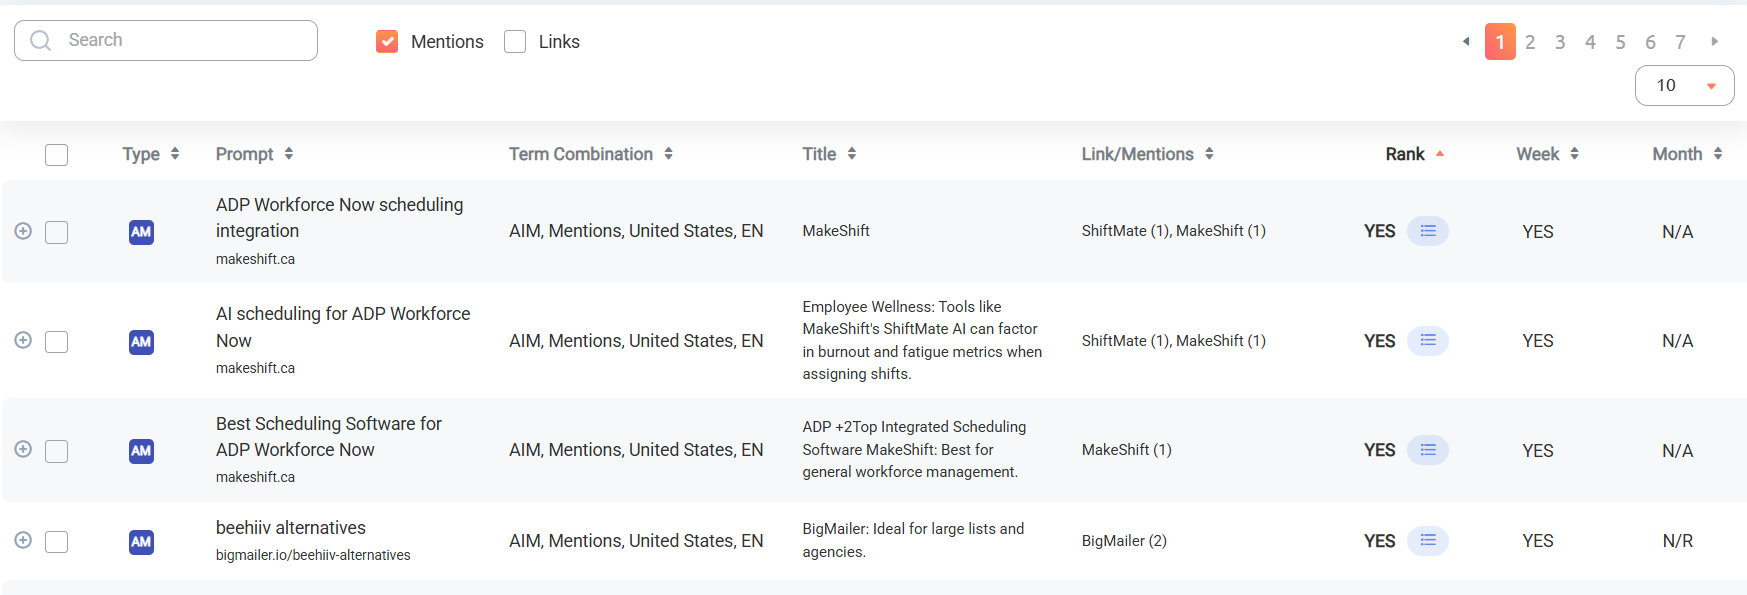The image size is (1747, 595).
Task: Click the AM badge on AI scheduling row
Action: point(141,342)
